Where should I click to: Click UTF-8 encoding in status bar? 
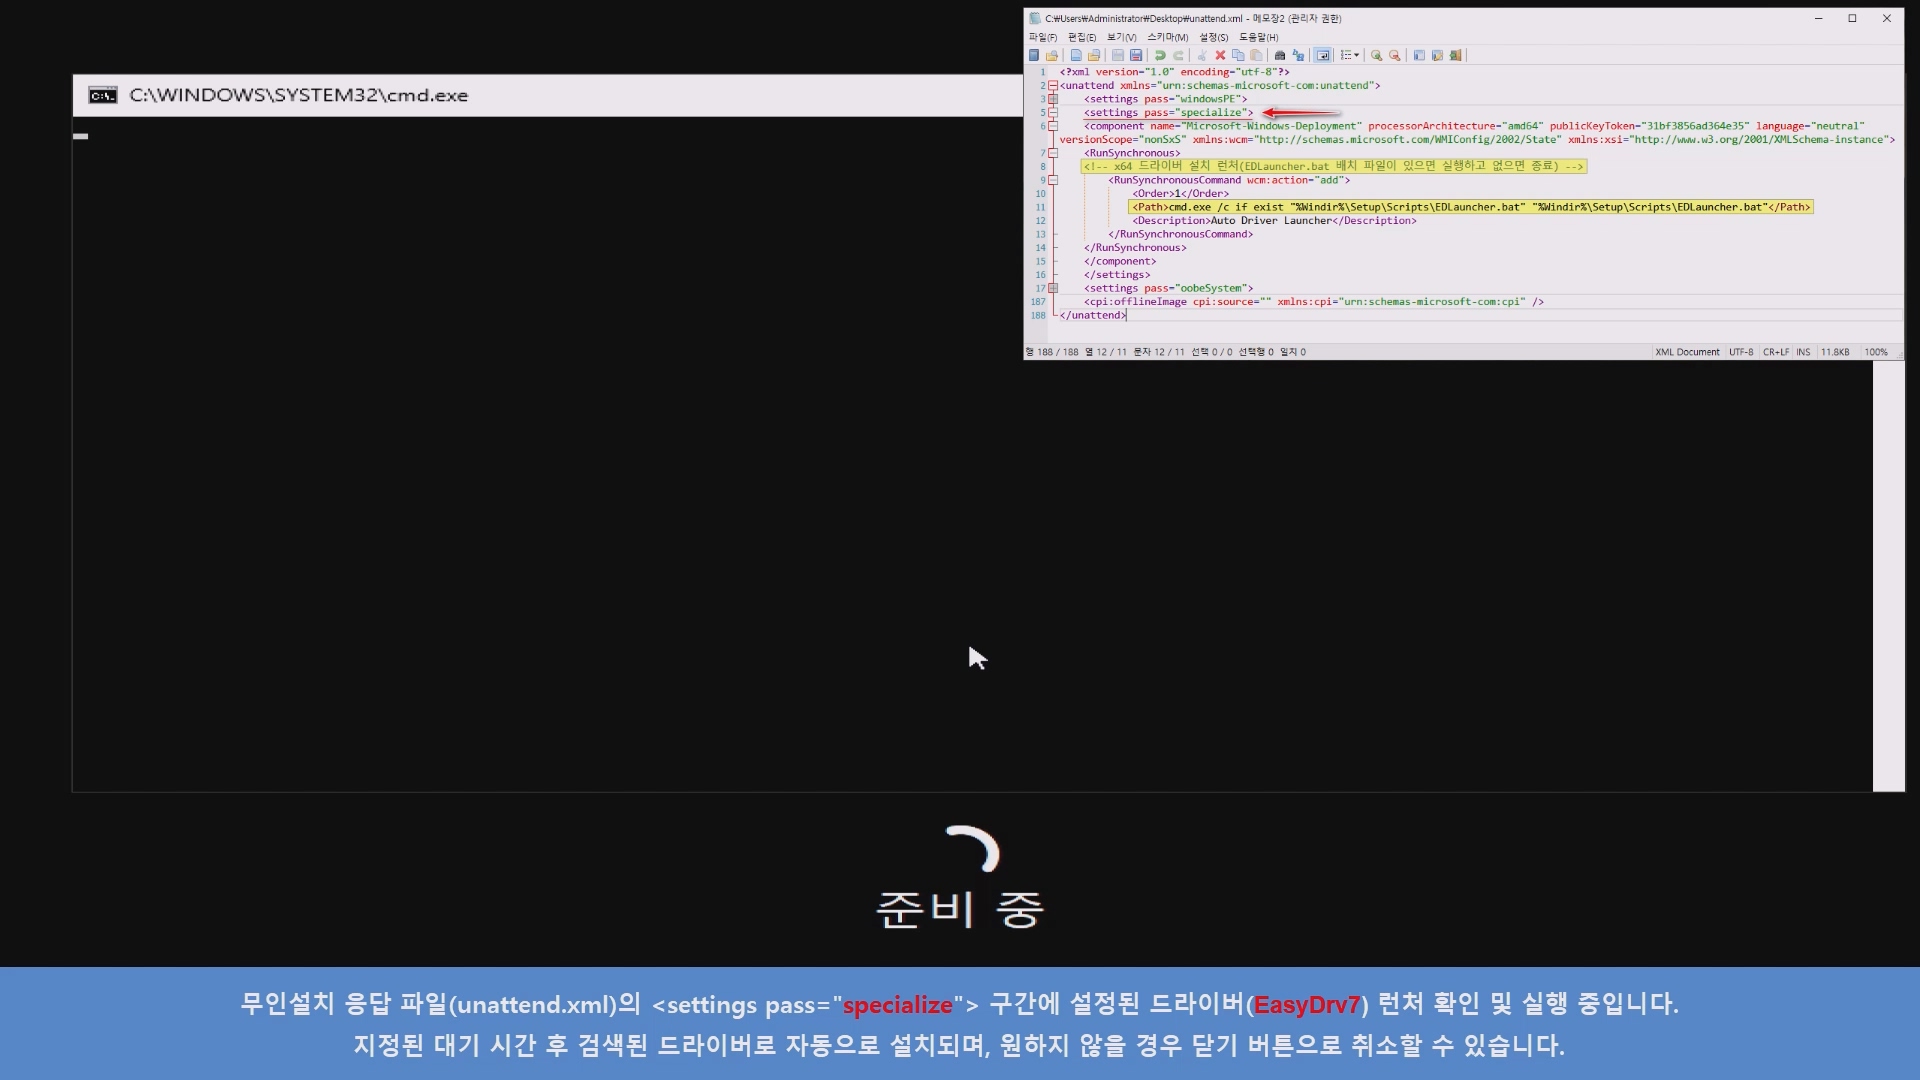pyautogui.click(x=1741, y=352)
